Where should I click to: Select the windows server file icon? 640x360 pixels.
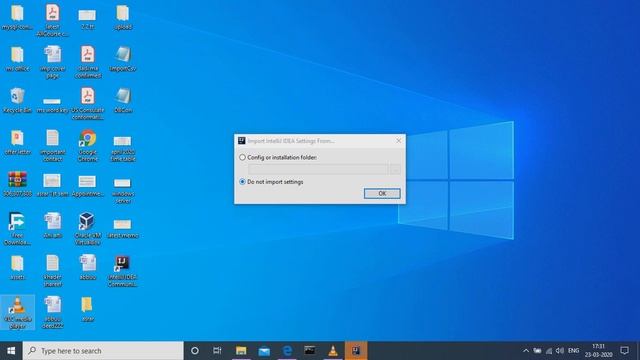point(122,191)
